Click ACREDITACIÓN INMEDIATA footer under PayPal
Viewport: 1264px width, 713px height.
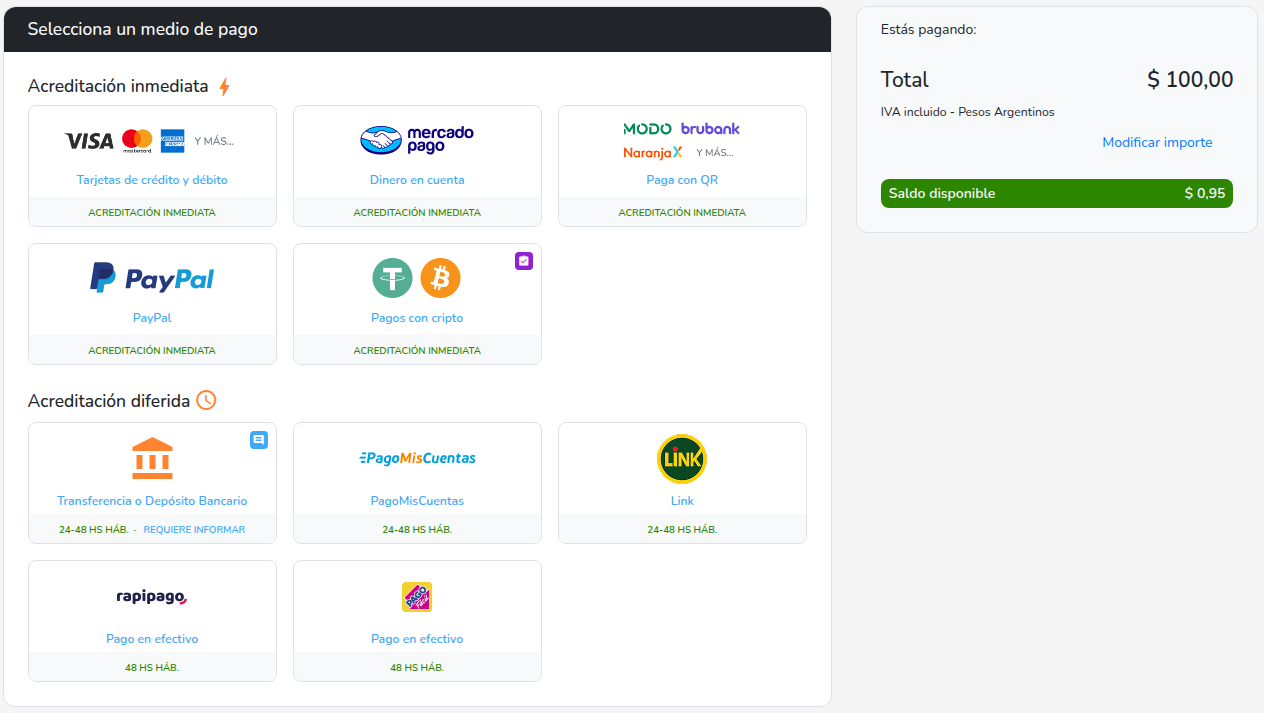coord(152,351)
